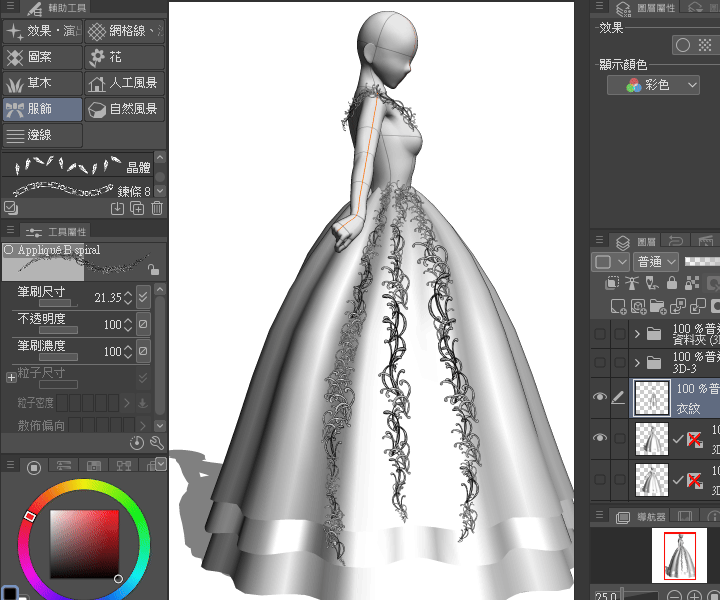This screenshot has height=600, width=720.
Task: Open the 花 flower brush group
Action: pos(124,57)
